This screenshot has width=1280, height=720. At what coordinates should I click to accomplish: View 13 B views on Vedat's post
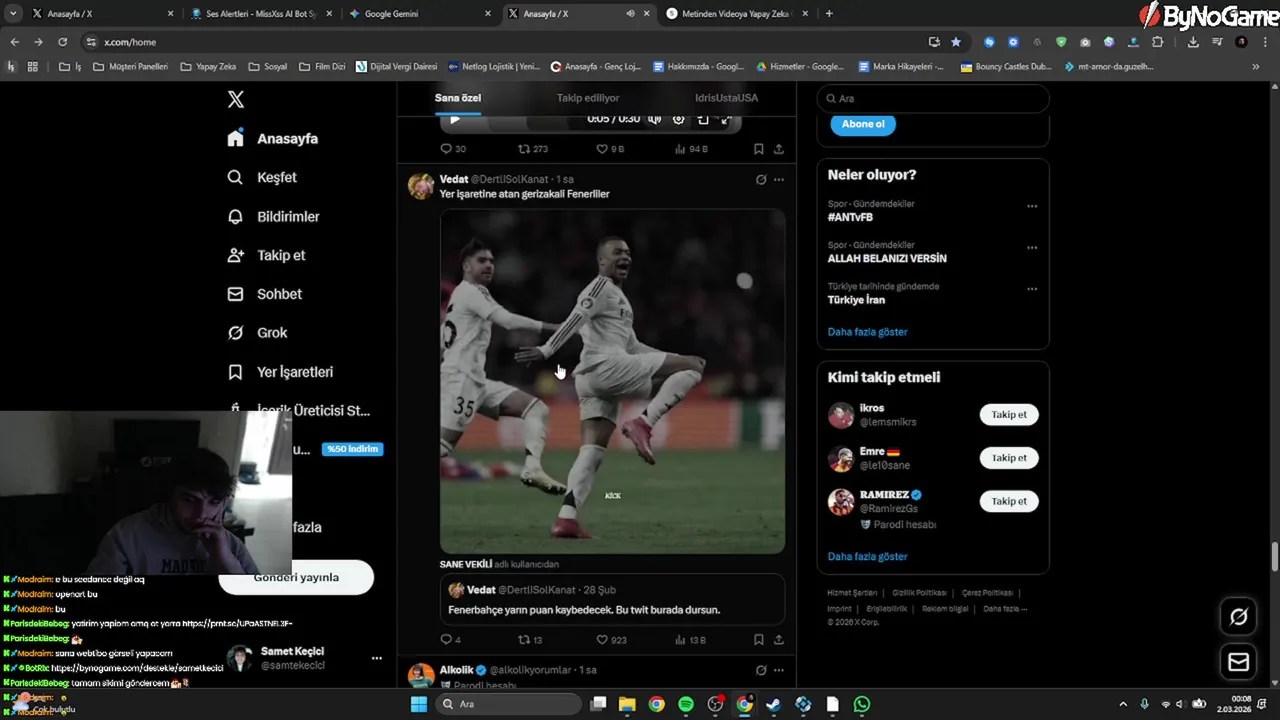(x=690, y=640)
